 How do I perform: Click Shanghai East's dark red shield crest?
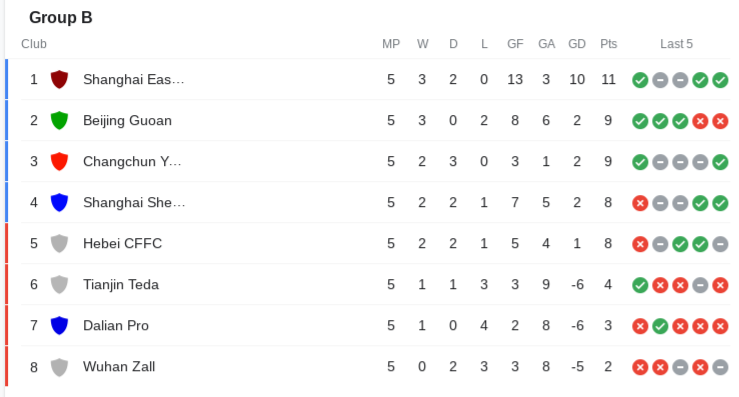tap(59, 79)
